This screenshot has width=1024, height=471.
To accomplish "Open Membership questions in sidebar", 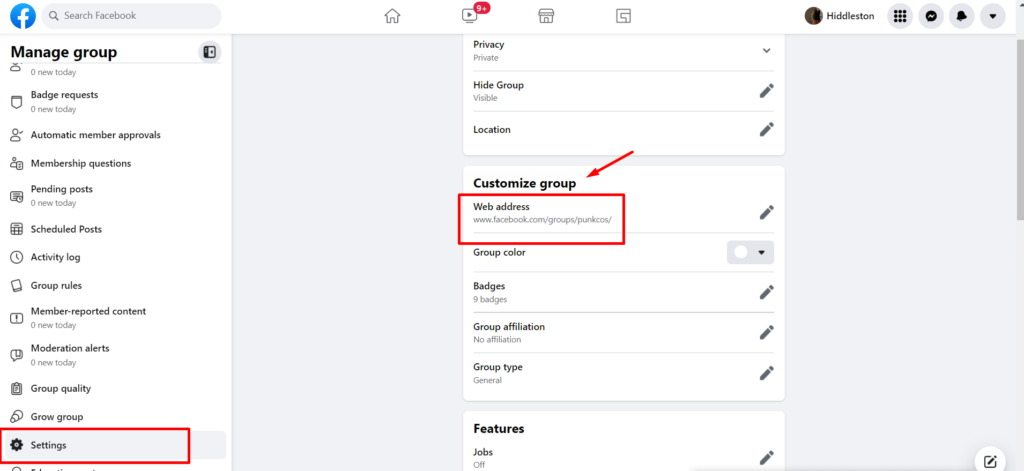I will click(x=114, y=163).
